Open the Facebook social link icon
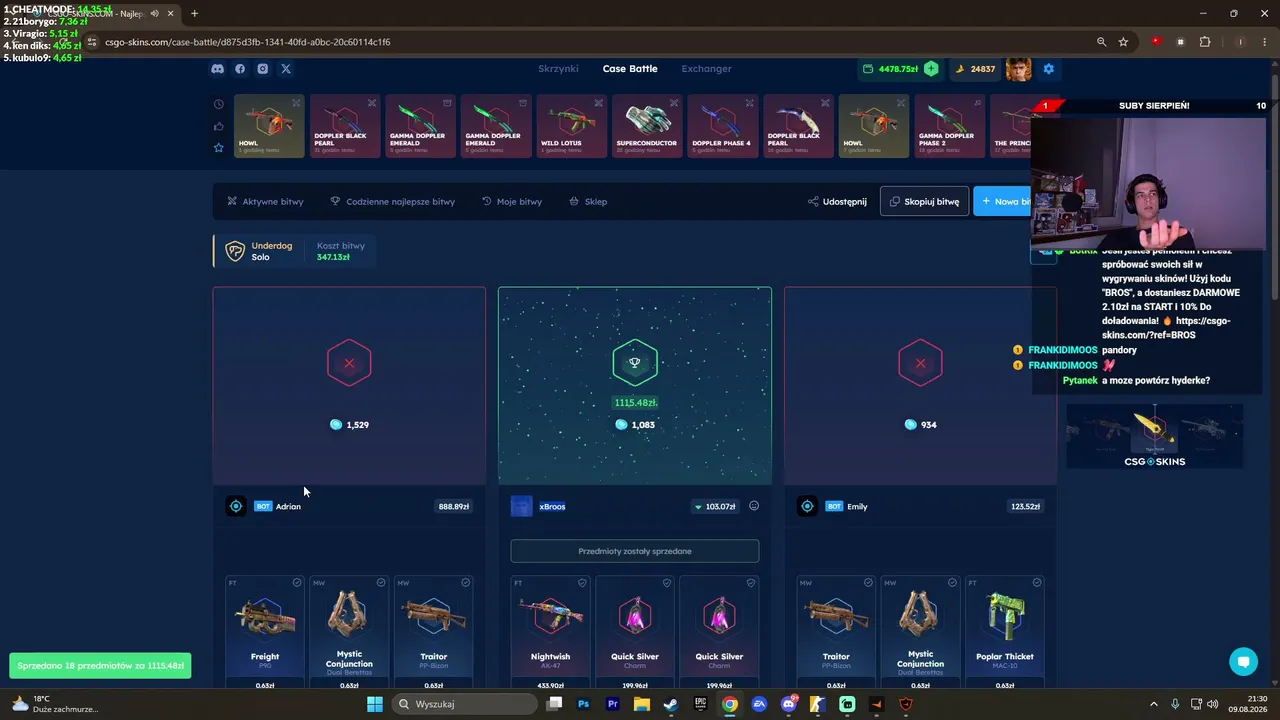The image size is (1280, 720). pyautogui.click(x=240, y=69)
